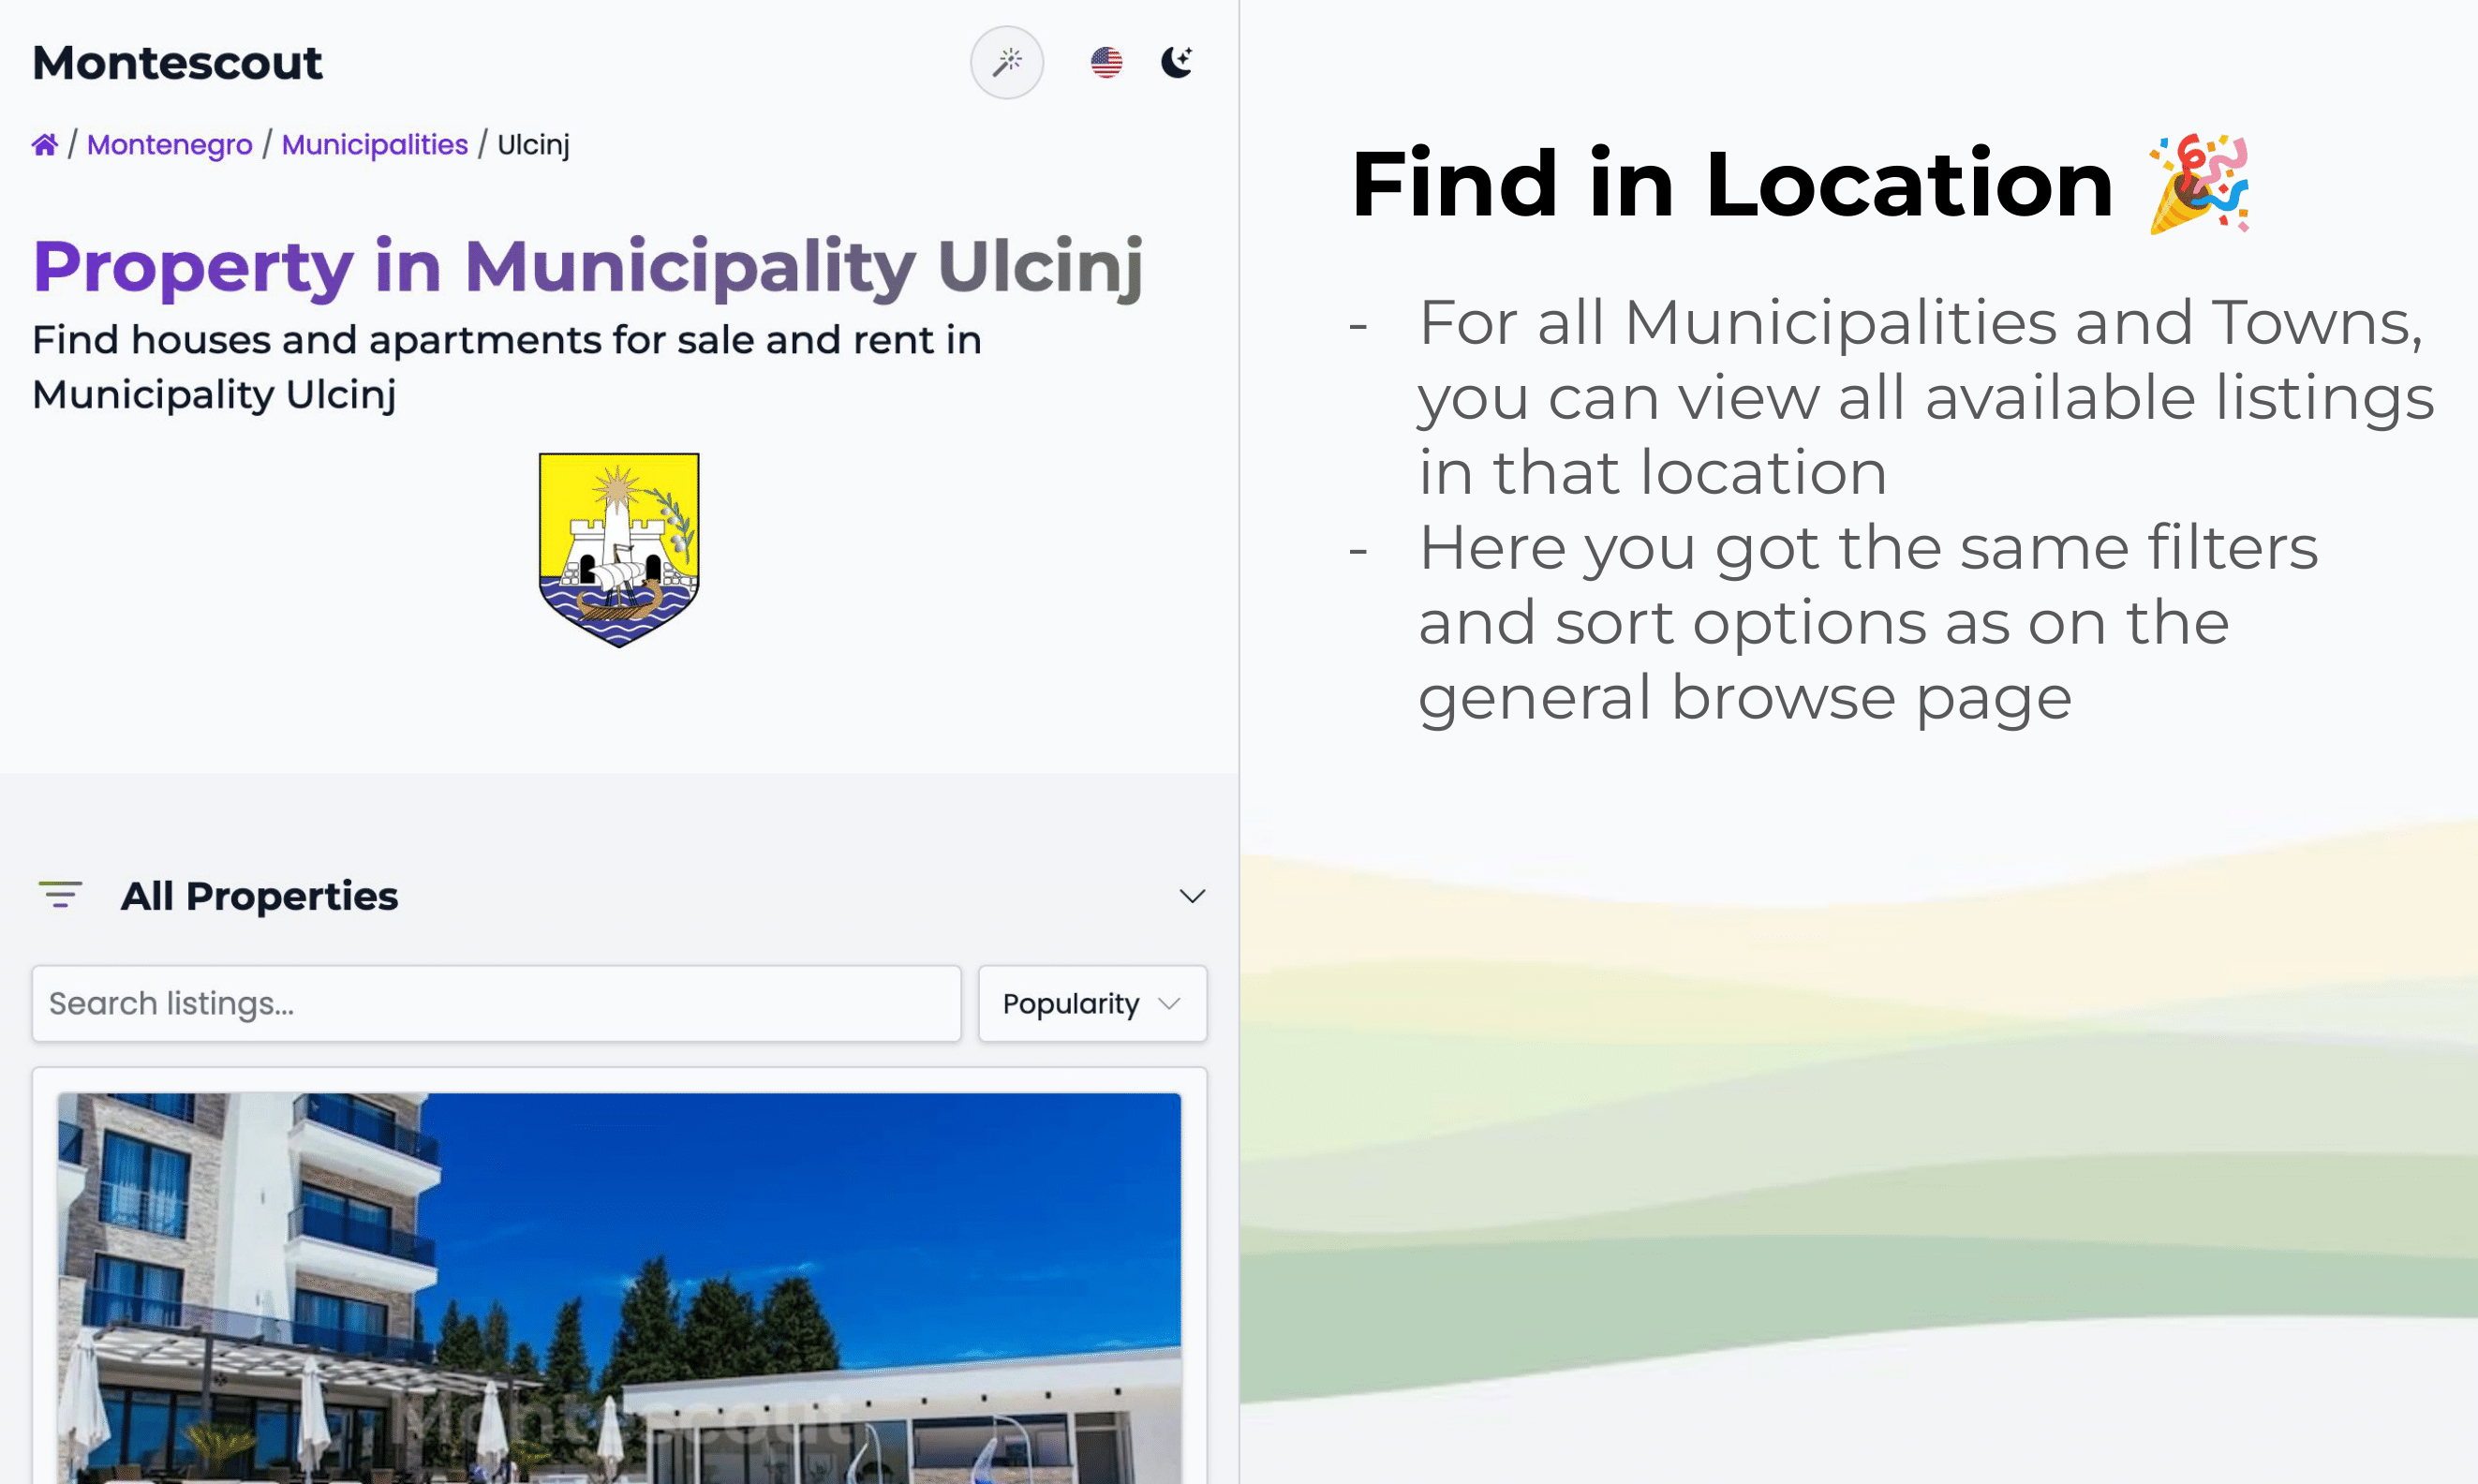
Task: Open the Montenegro breadcrumb link
Action: [169, 145]
